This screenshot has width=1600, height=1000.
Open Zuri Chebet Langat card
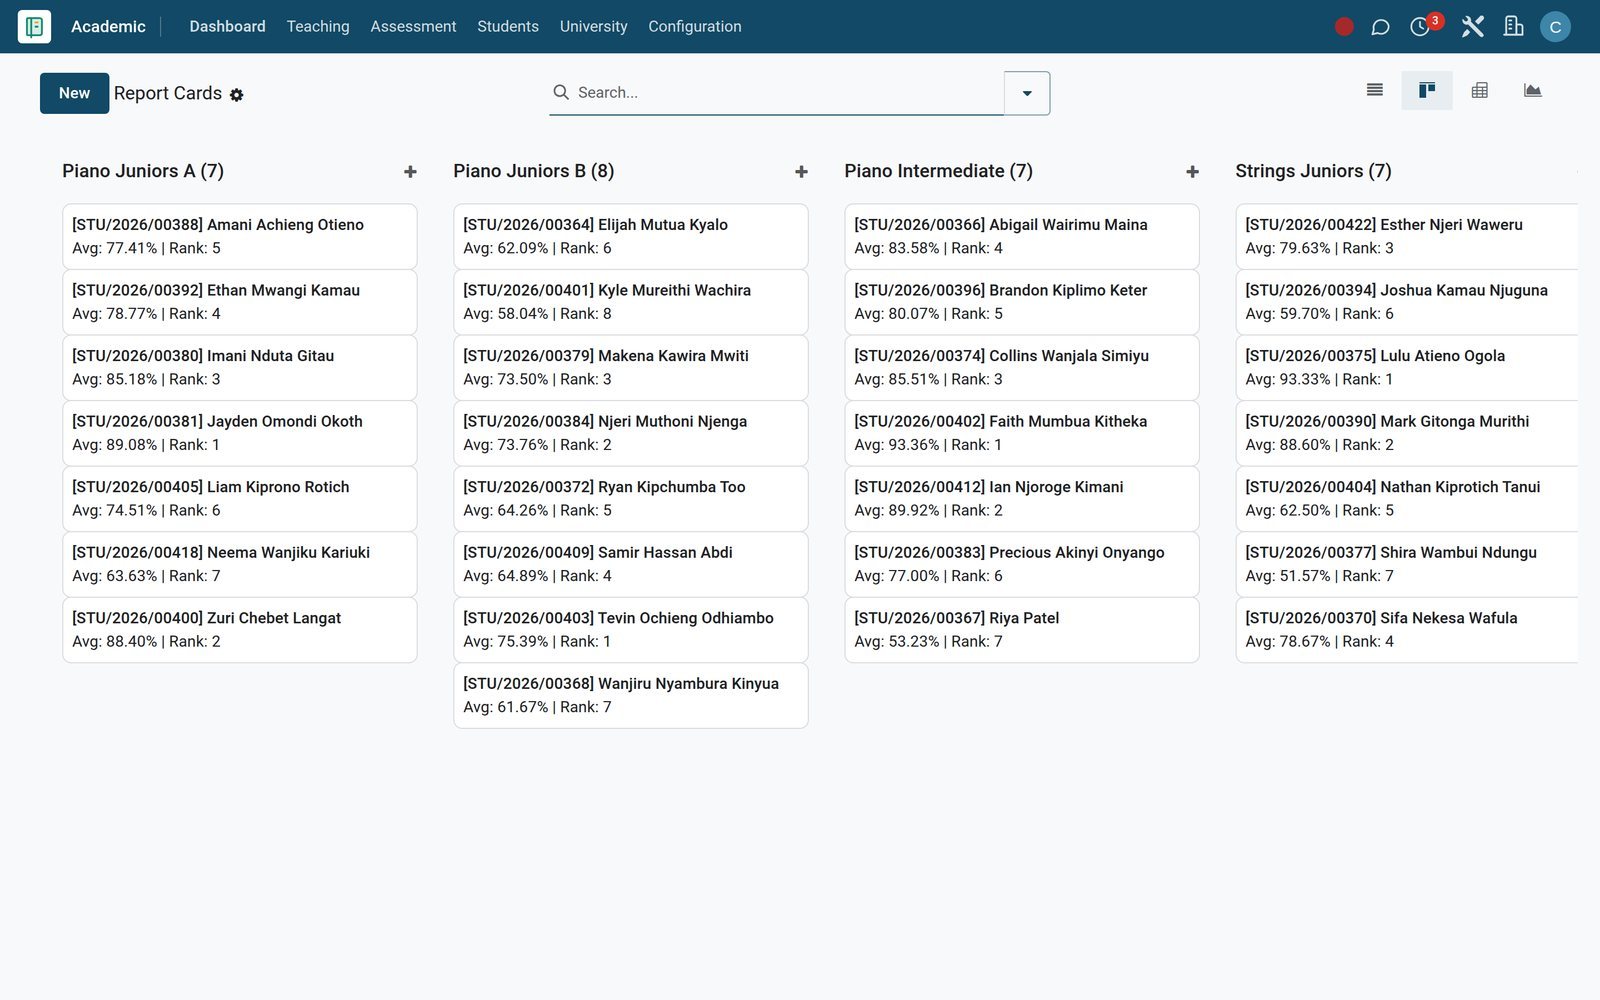point(240,630)
